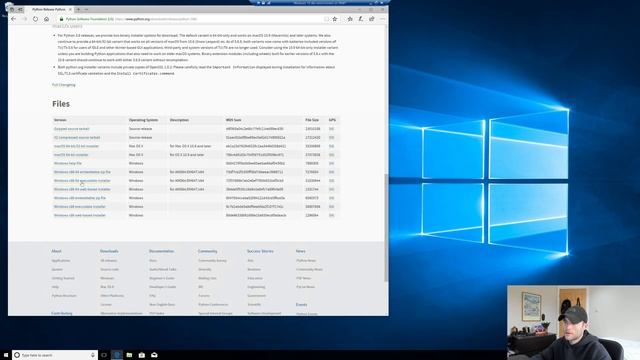Go back with the browser back arrow
640x360 pixels.
pos(13,19)
